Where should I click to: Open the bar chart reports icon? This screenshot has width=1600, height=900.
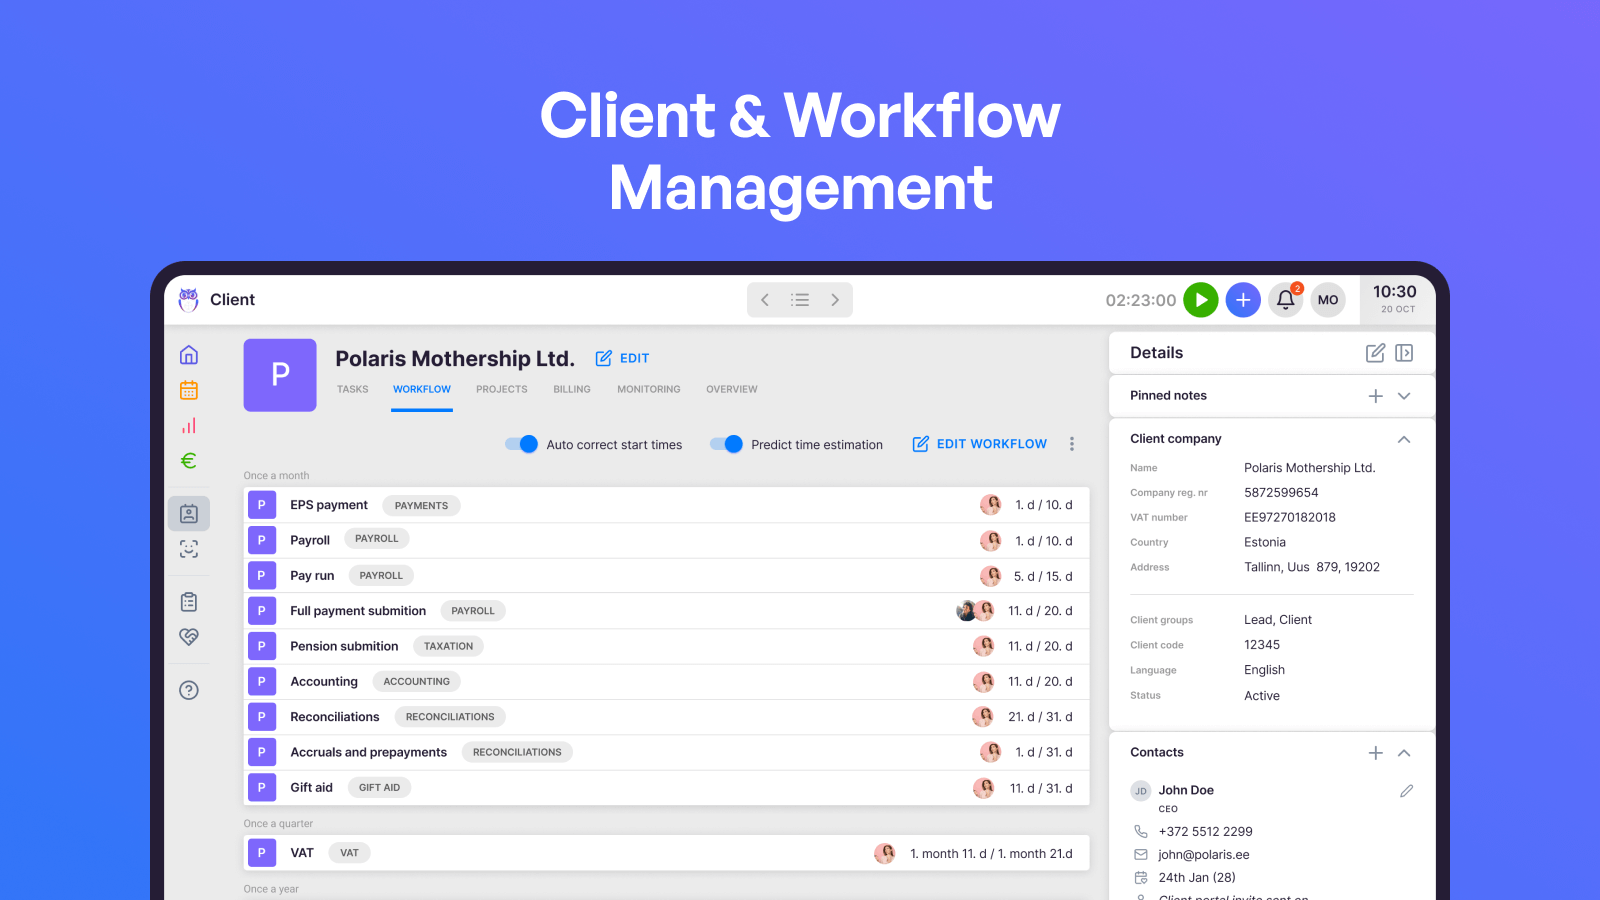[x=189, y=426]
